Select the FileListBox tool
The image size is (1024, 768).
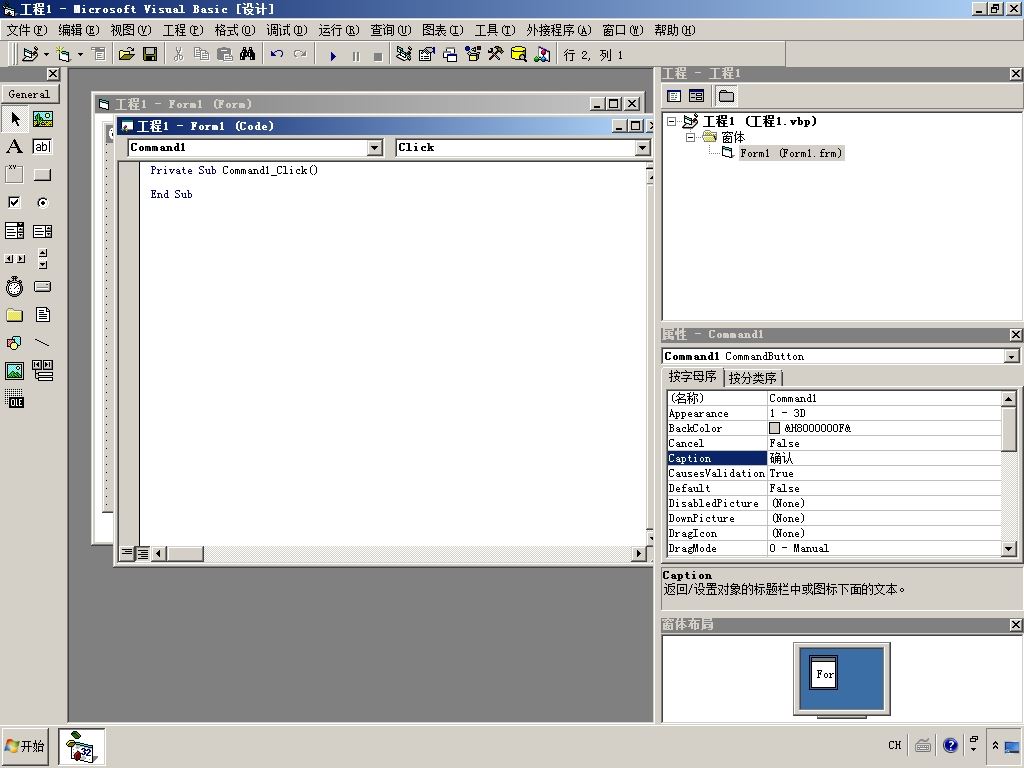42,315
